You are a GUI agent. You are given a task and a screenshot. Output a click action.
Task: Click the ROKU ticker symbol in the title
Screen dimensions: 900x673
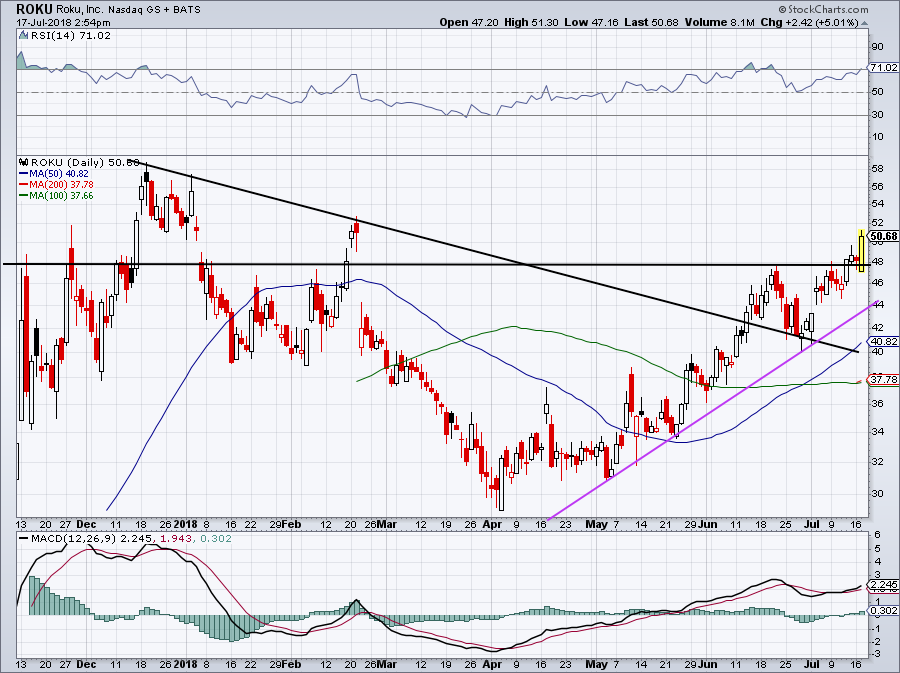coord(35,9)
